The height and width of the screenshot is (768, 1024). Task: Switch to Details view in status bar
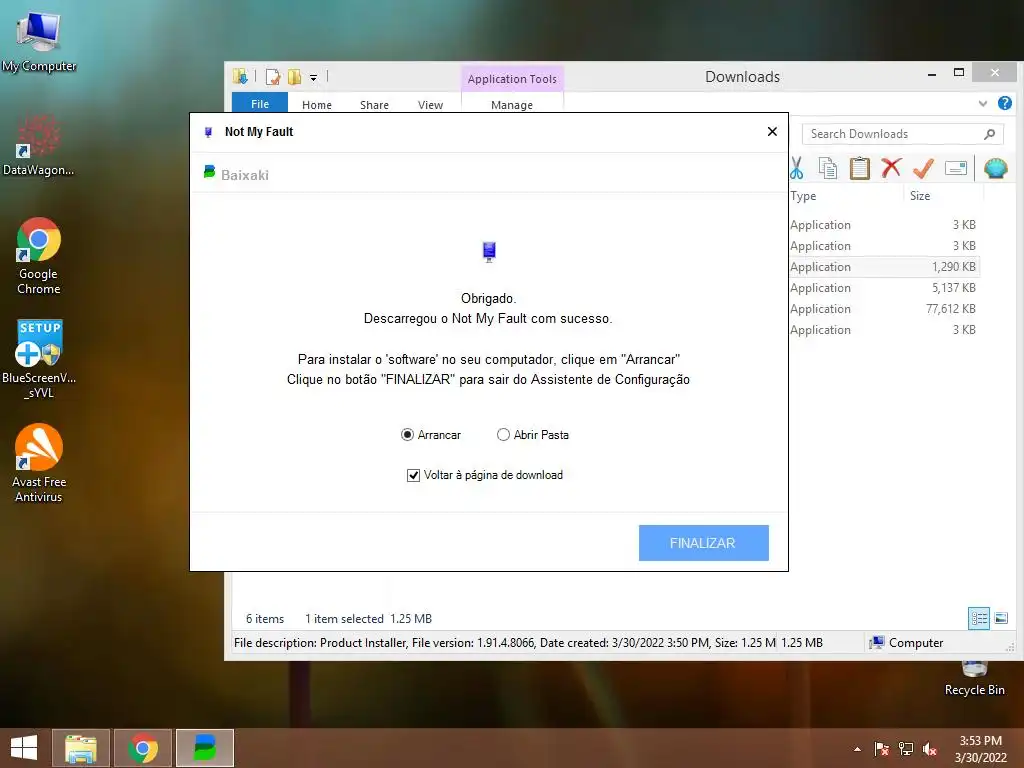979,618
